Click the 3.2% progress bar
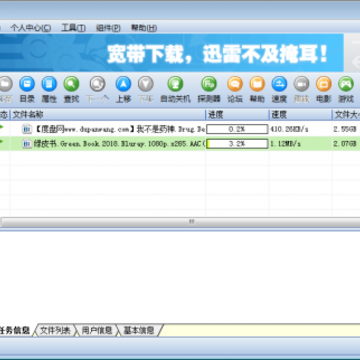The image size is (360, 360). pos(237,144)
